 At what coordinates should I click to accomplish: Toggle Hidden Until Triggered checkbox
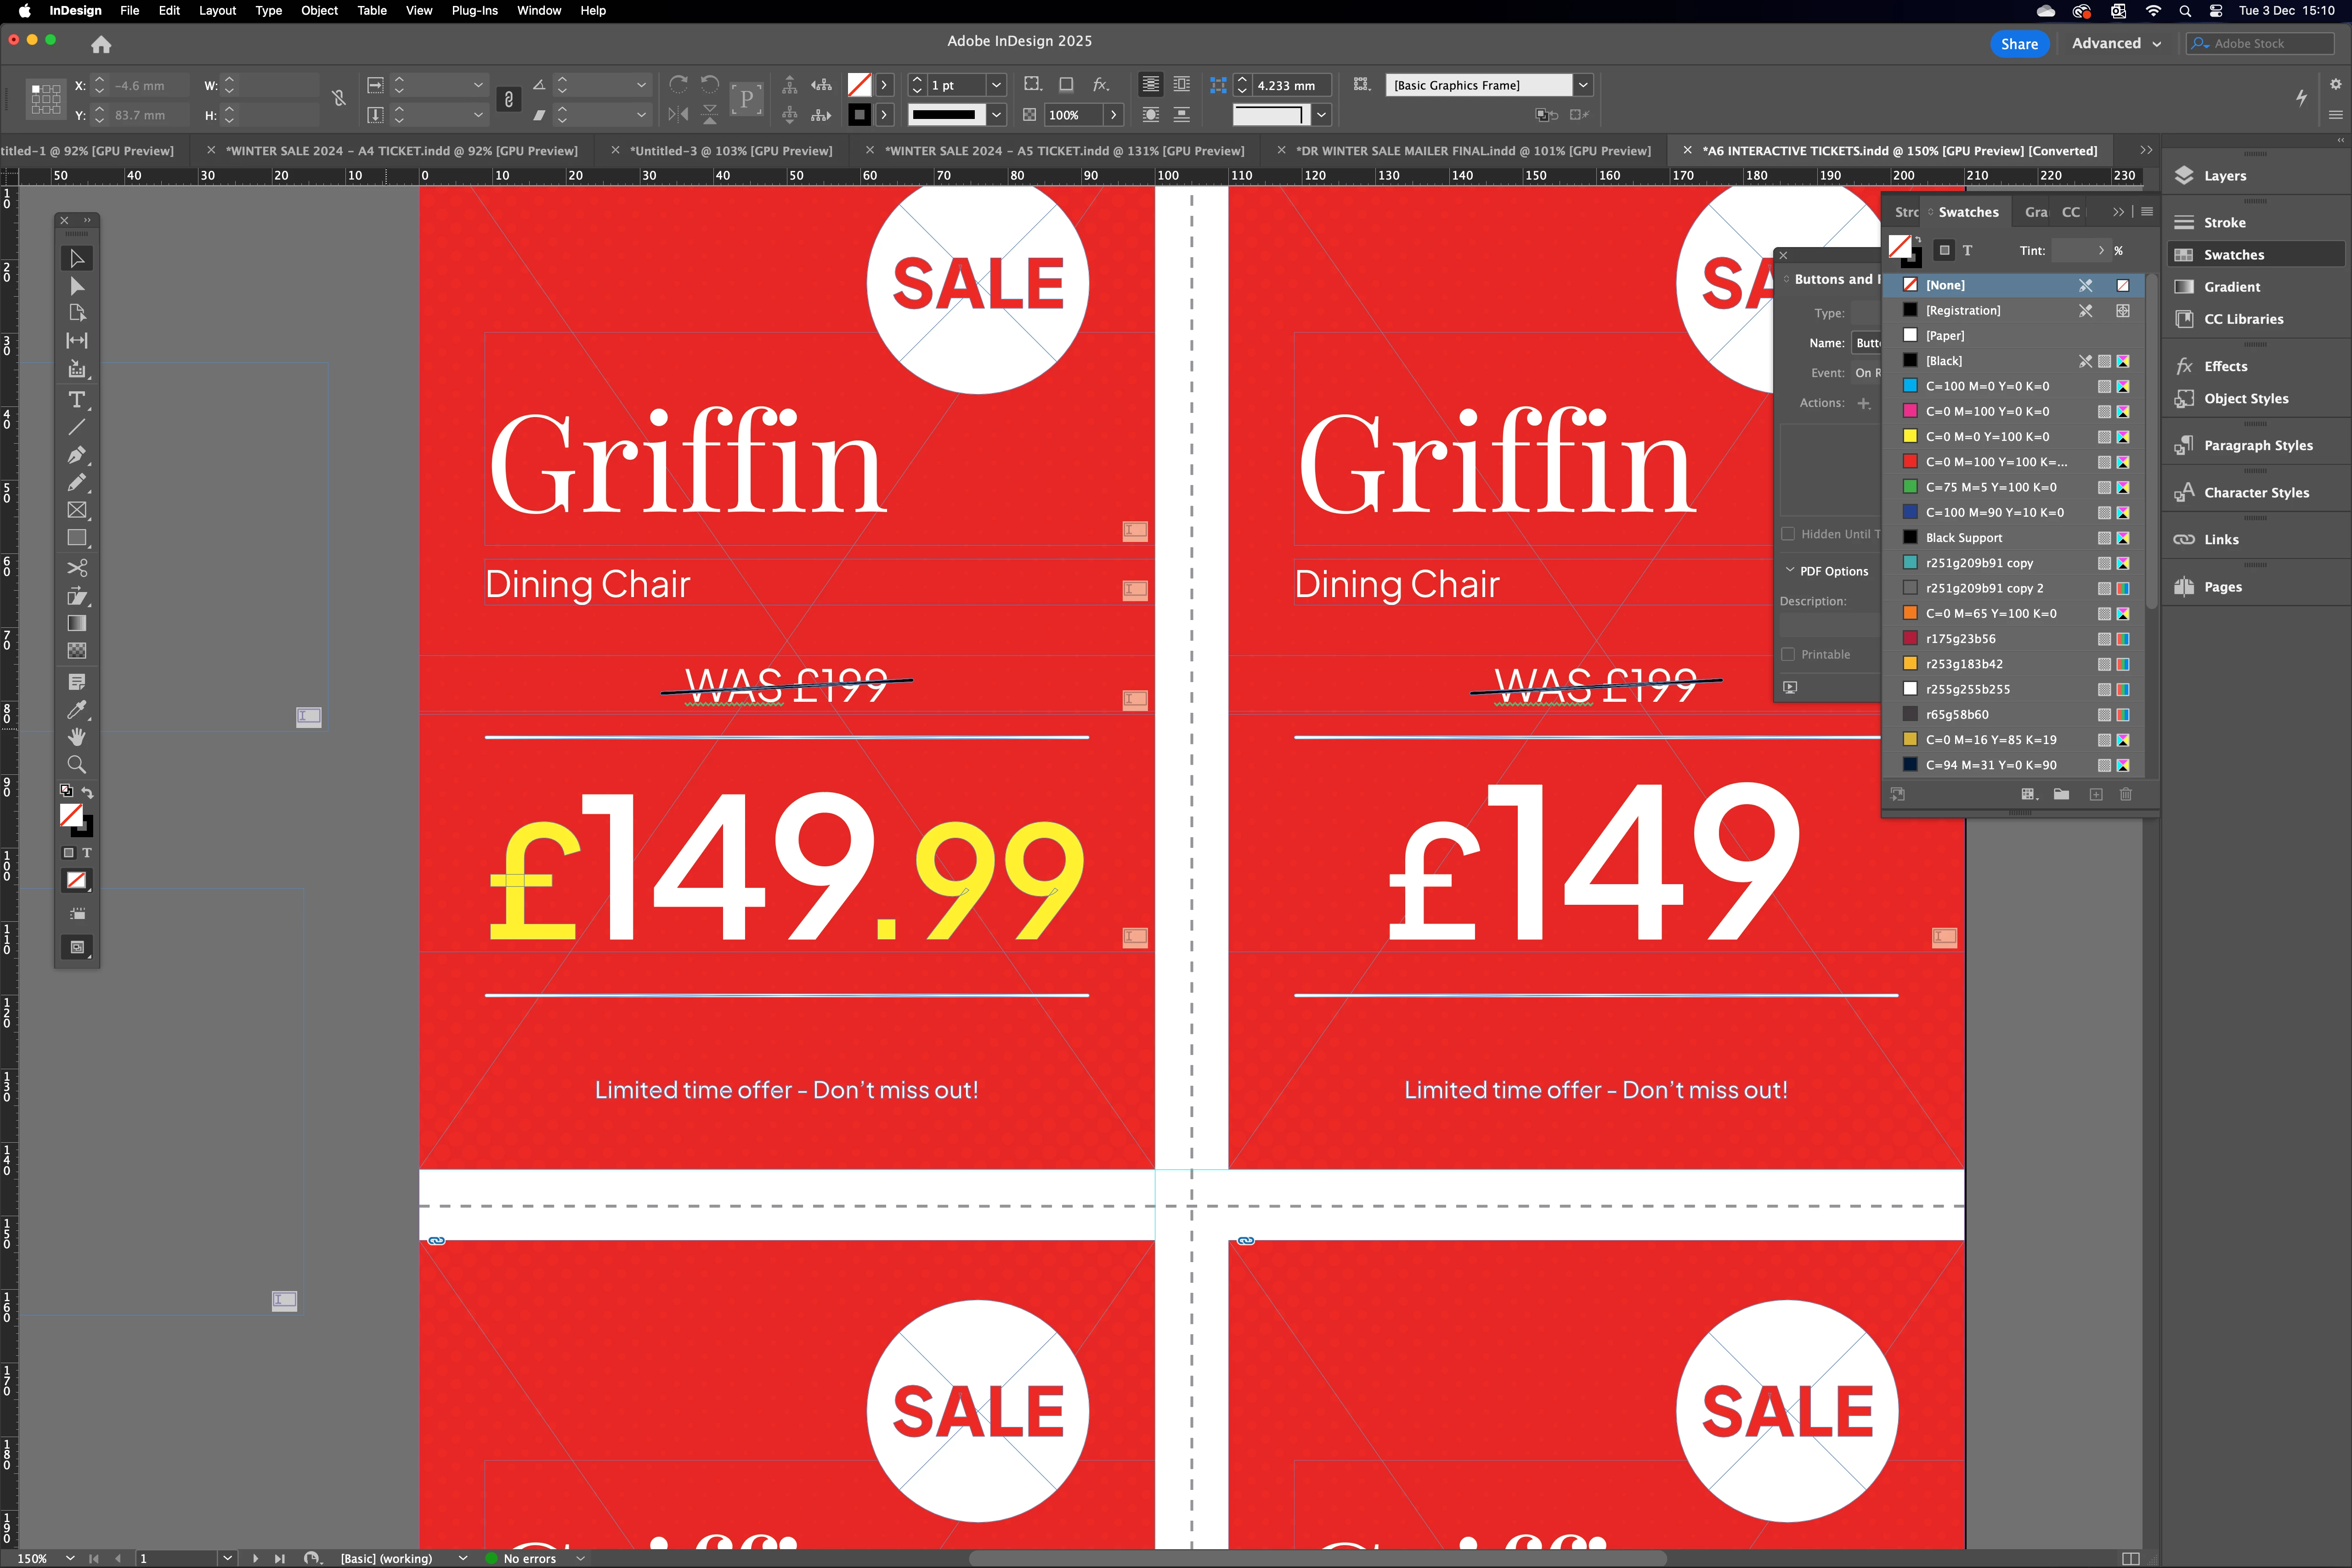[x=1788, y=534]
